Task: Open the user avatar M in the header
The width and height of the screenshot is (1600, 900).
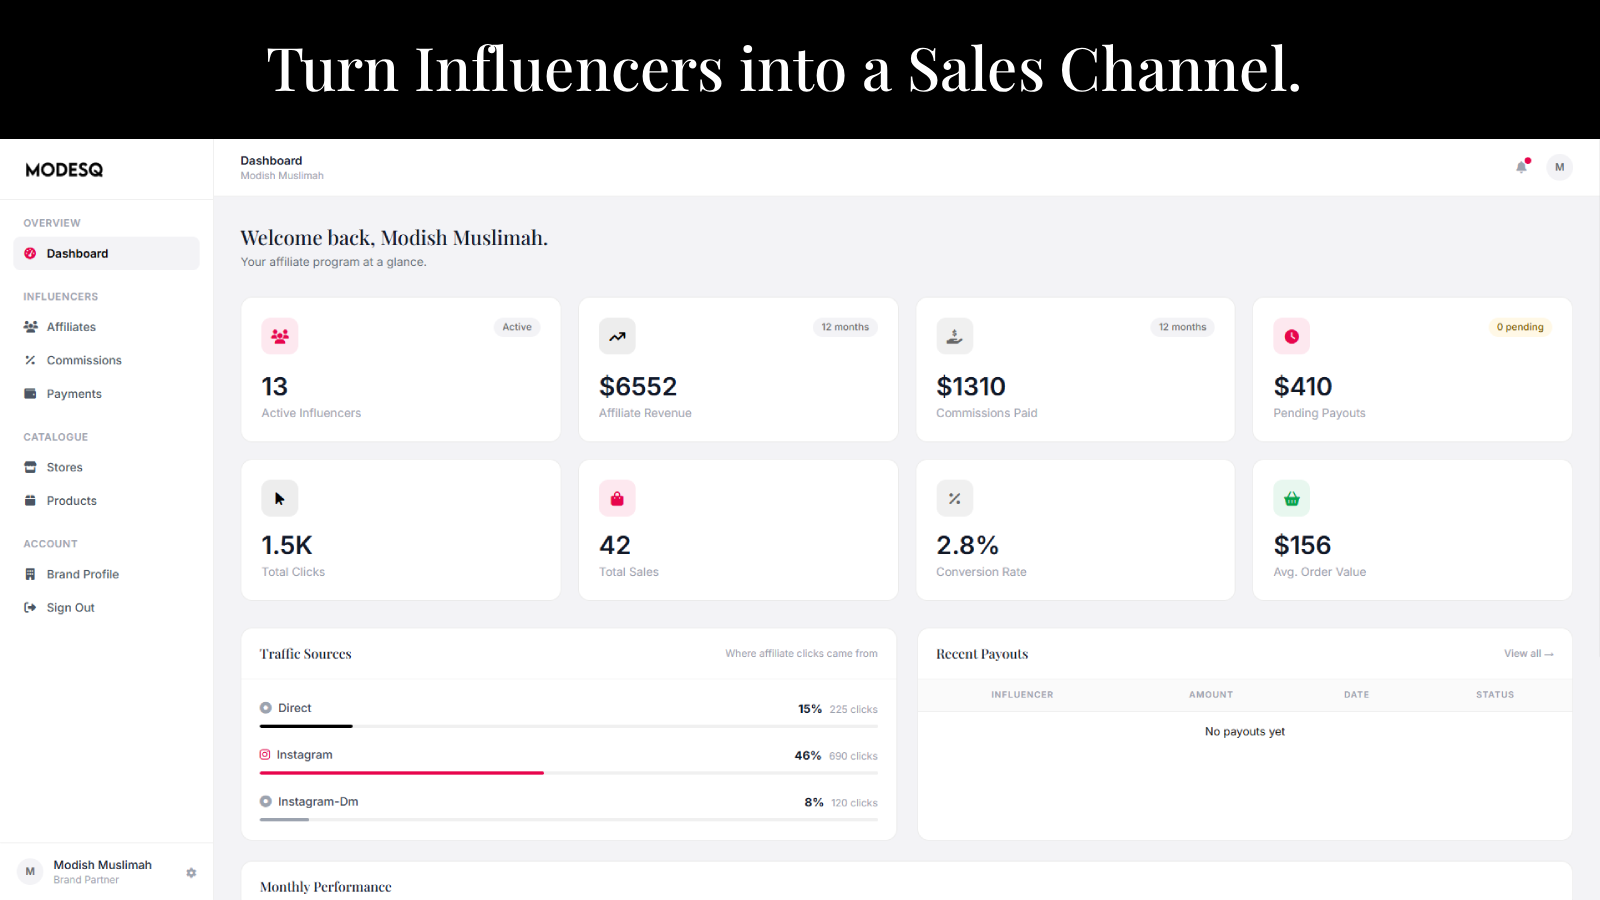Action: tap(1559, 167)
